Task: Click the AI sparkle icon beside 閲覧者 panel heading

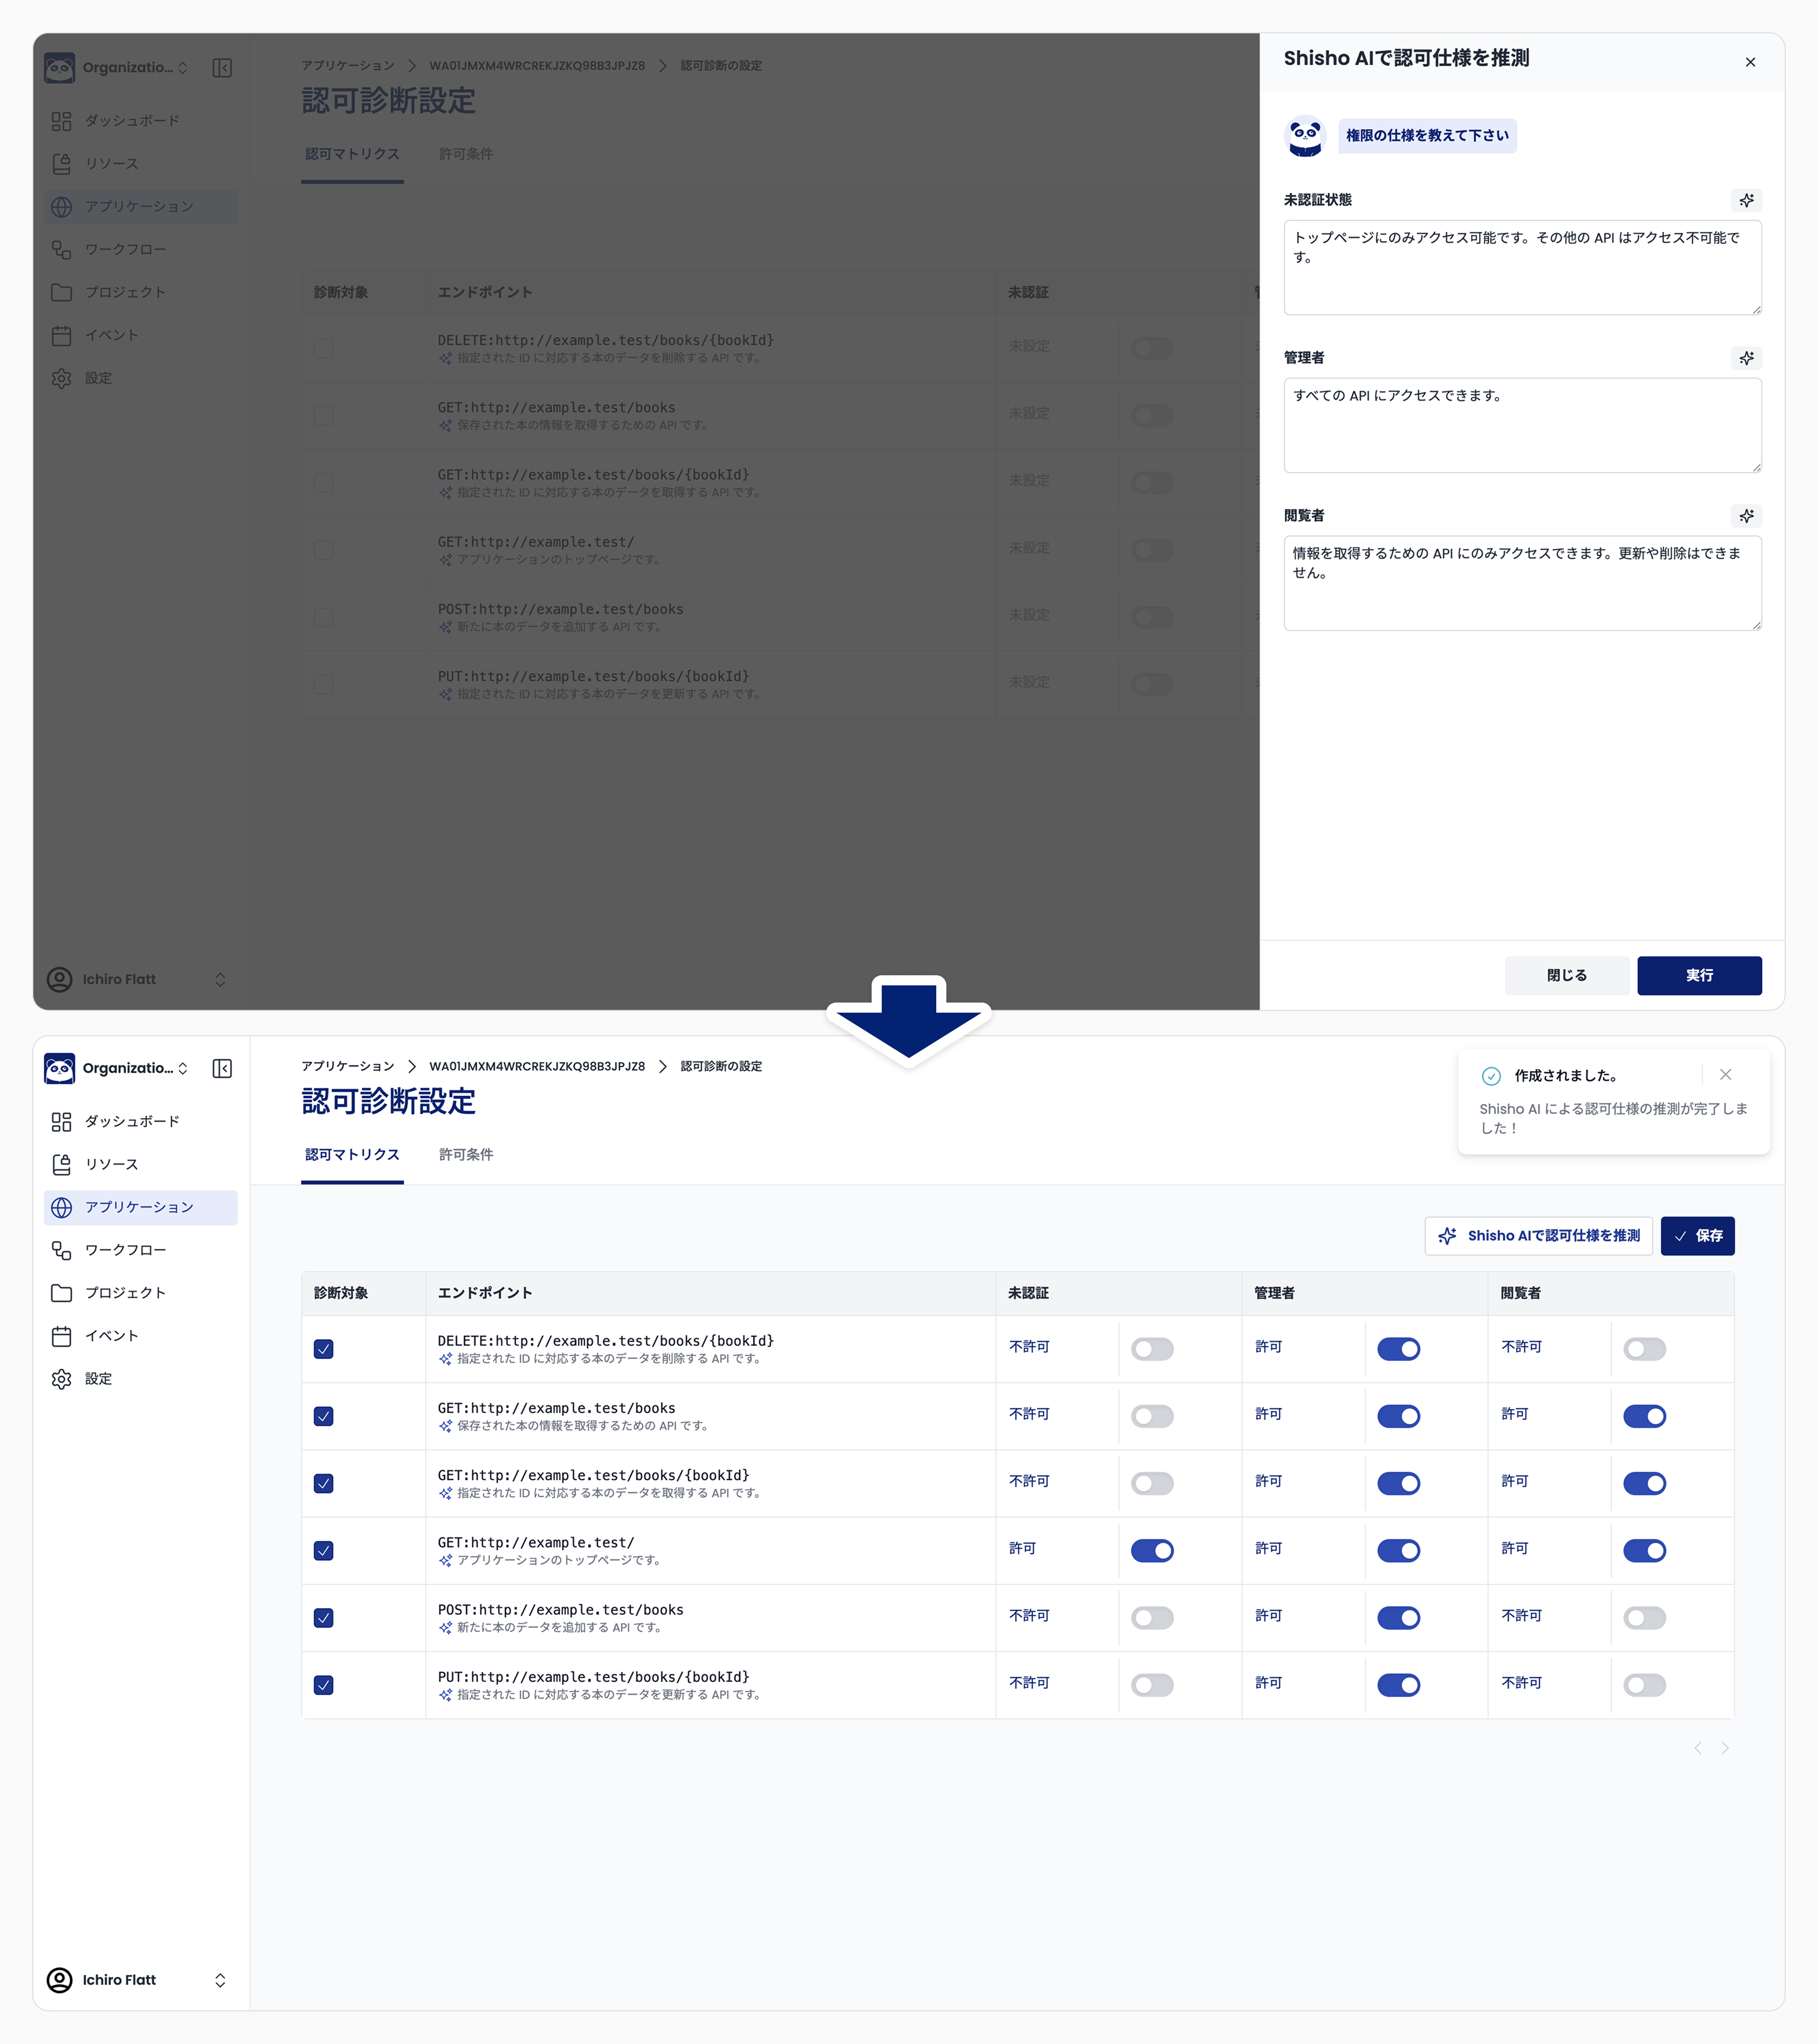Action: tap(1746, 516)
